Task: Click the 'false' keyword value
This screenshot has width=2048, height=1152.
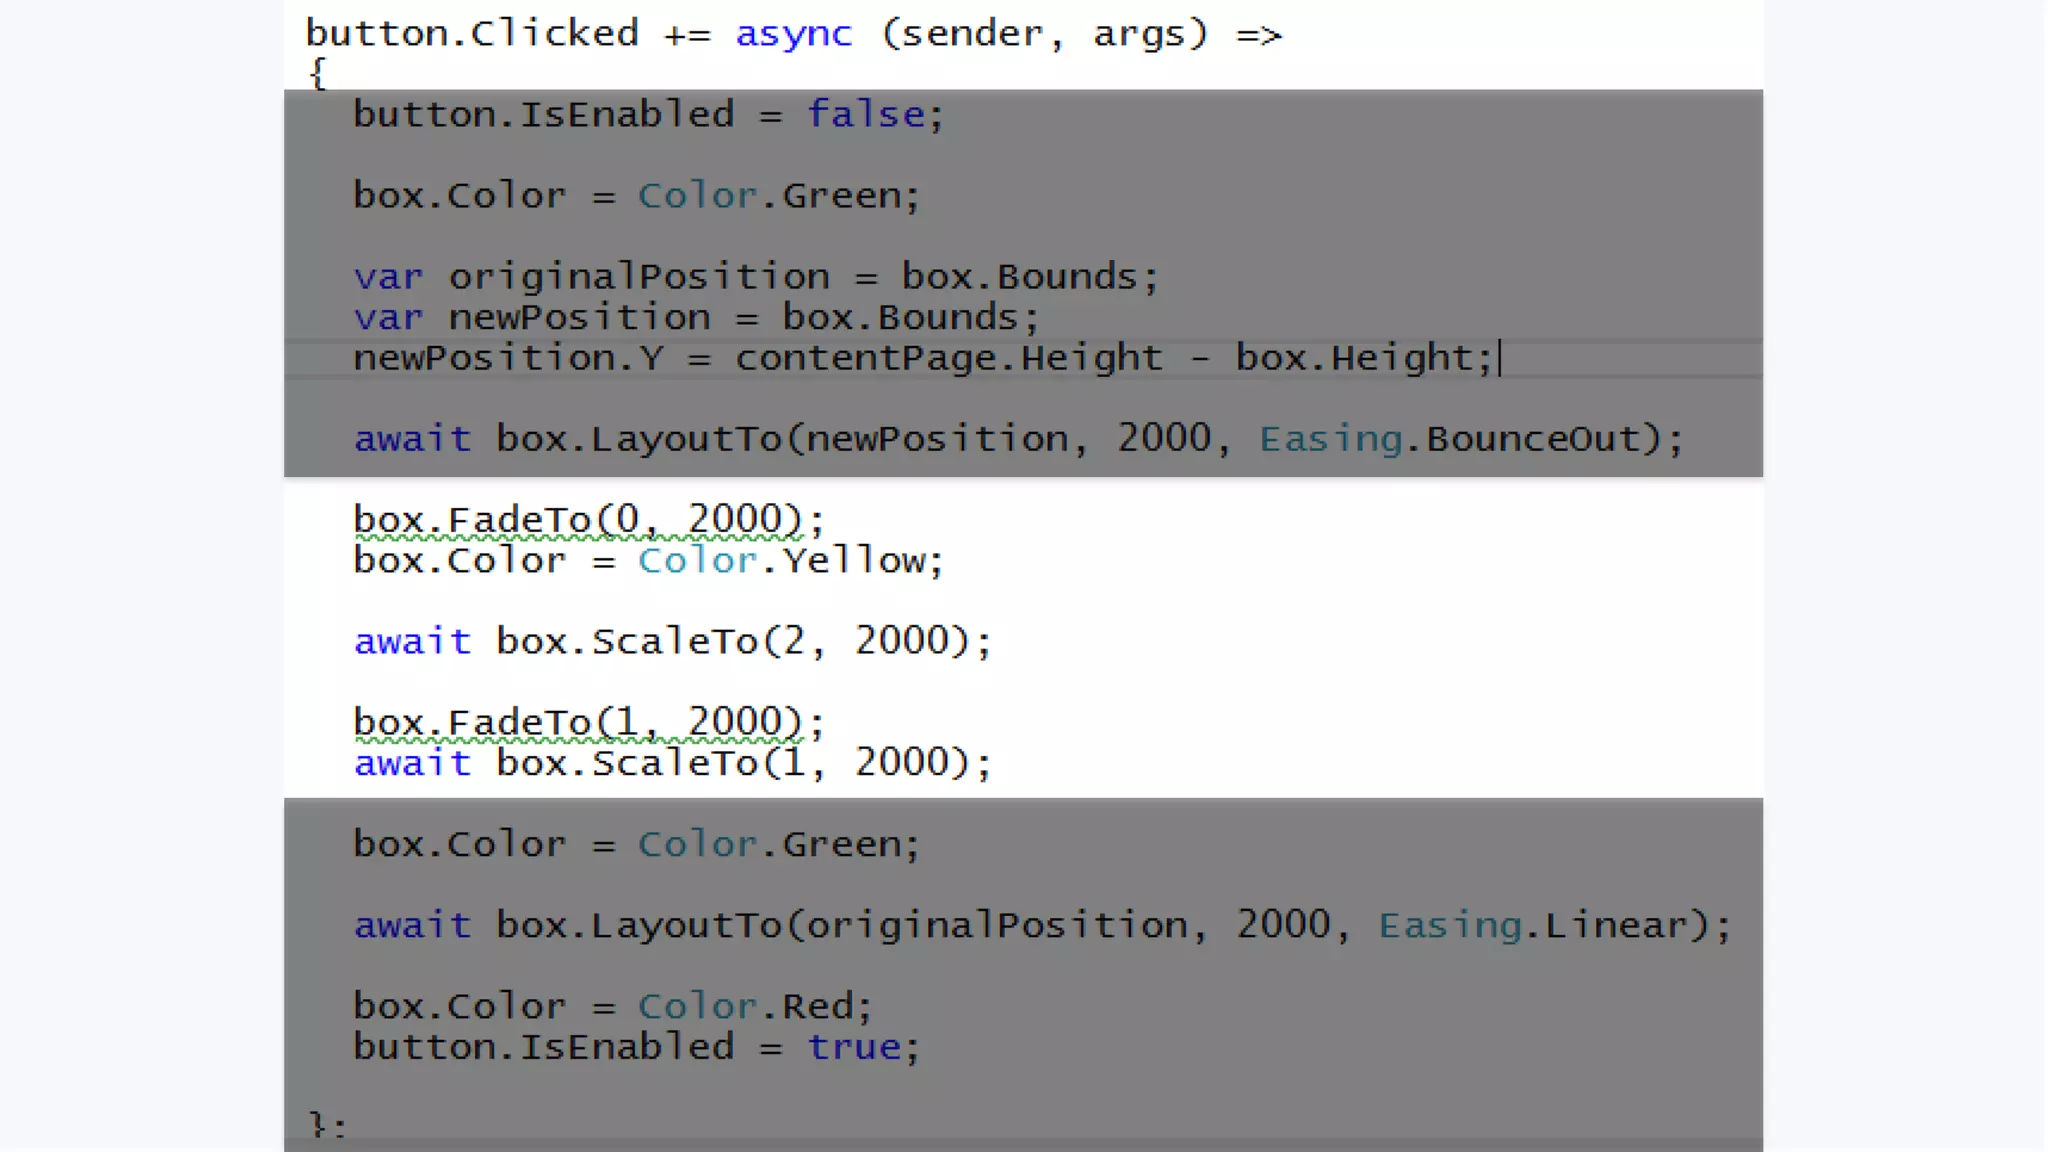Action: (866, 114)
